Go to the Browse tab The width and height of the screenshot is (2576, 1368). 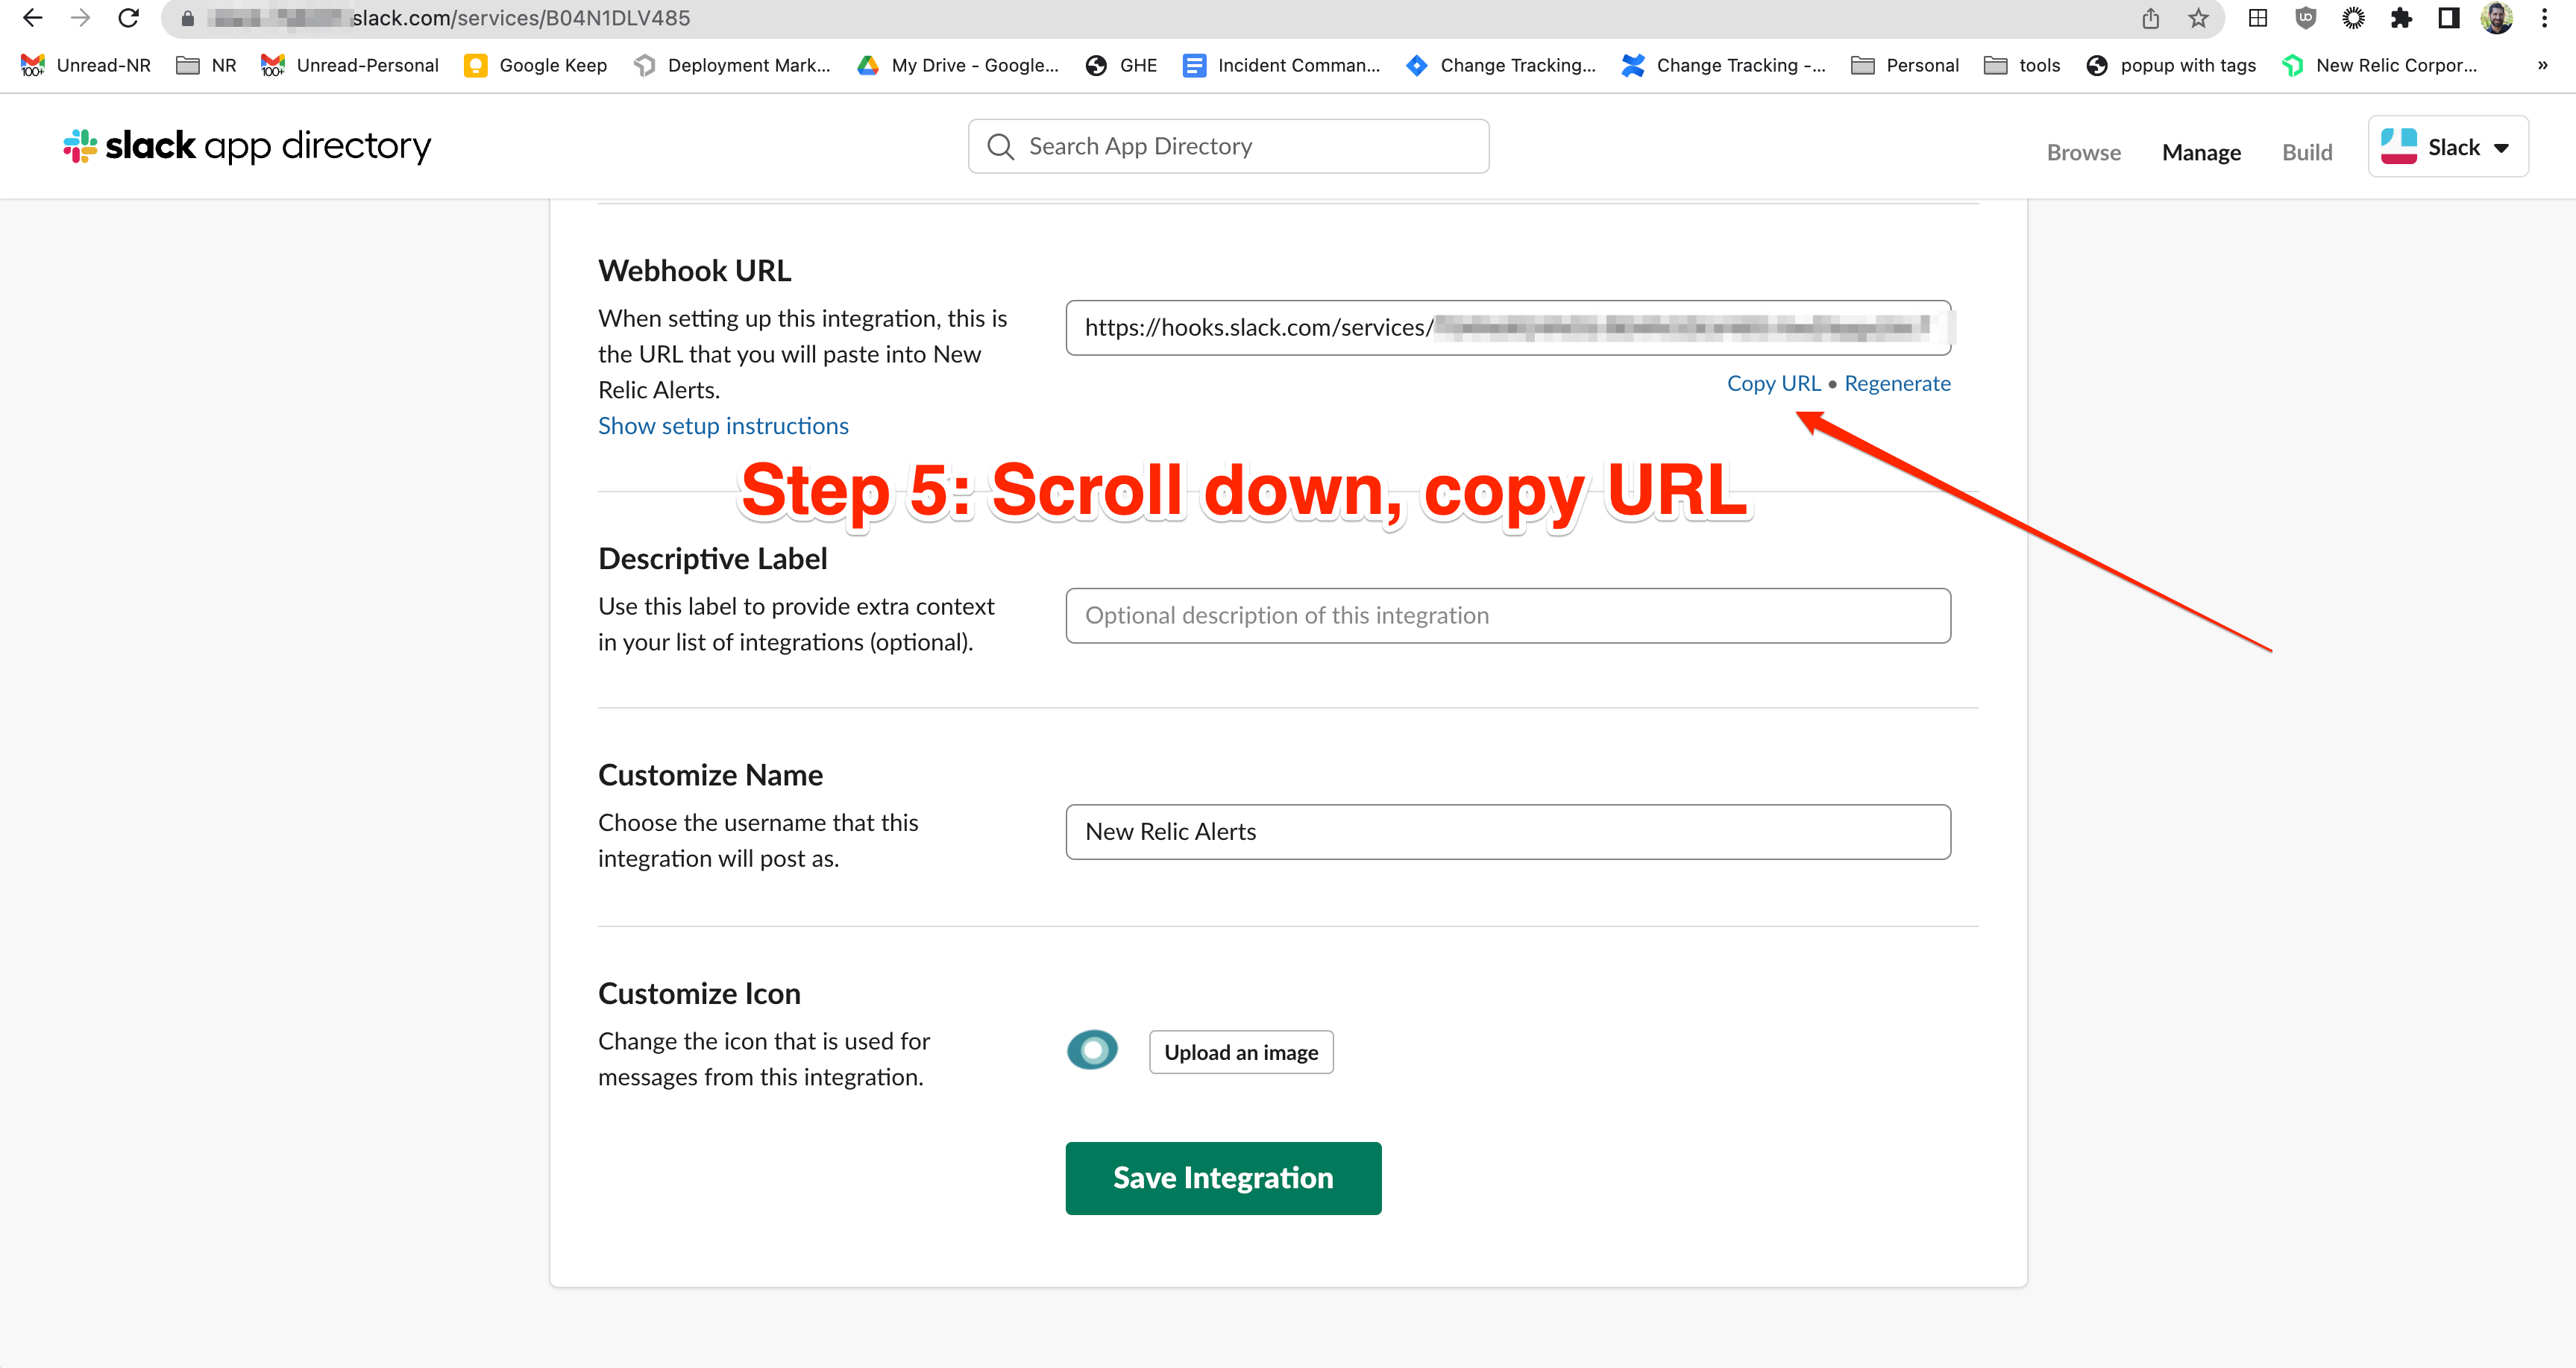[2084, 152]
